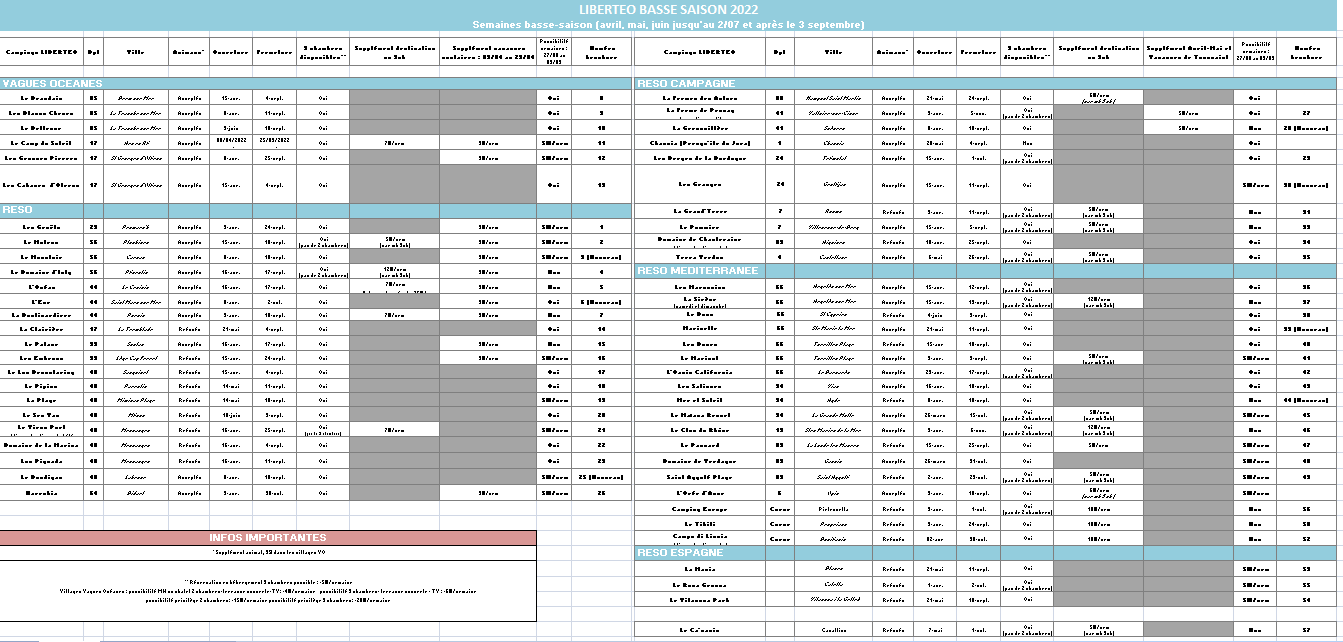Select the Terra Verdon campsite cell

(700, 257)
